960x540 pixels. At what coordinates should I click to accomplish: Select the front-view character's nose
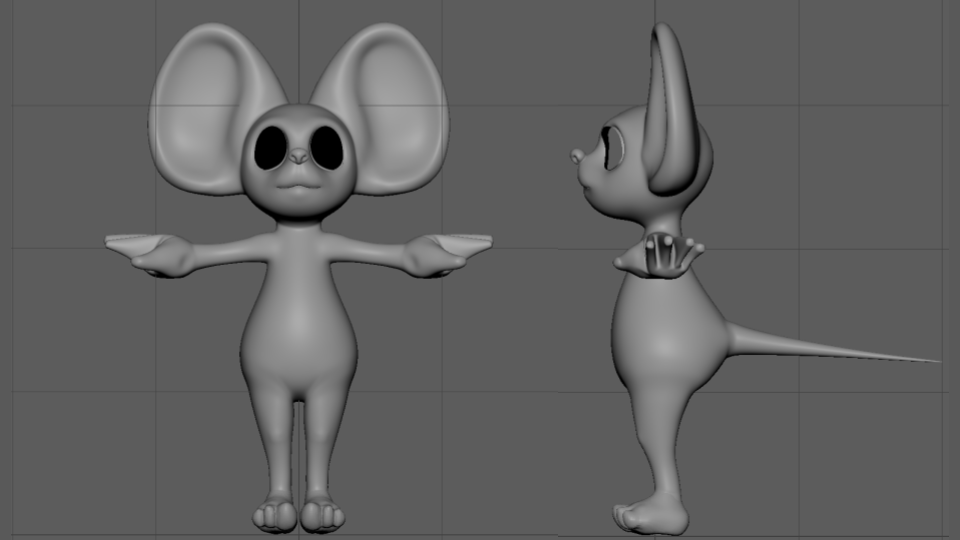299,156
